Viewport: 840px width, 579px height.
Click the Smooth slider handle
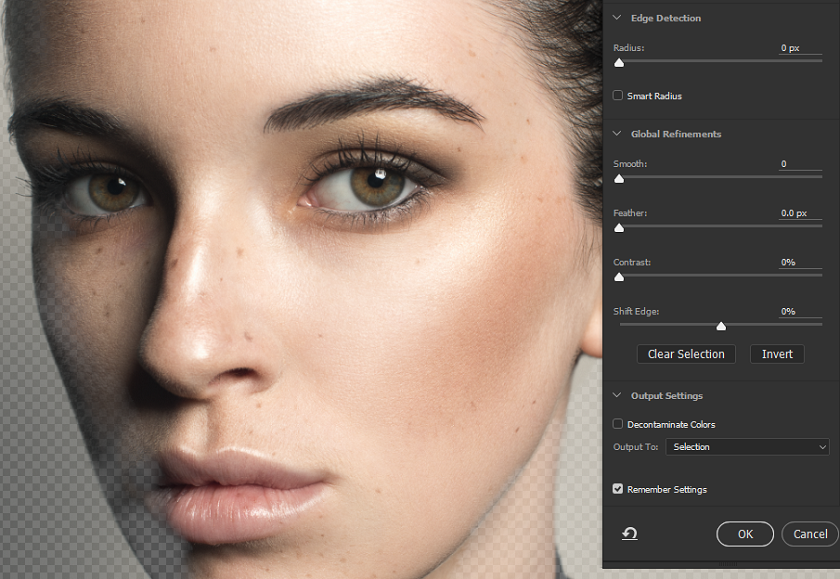tap(619, 179)
